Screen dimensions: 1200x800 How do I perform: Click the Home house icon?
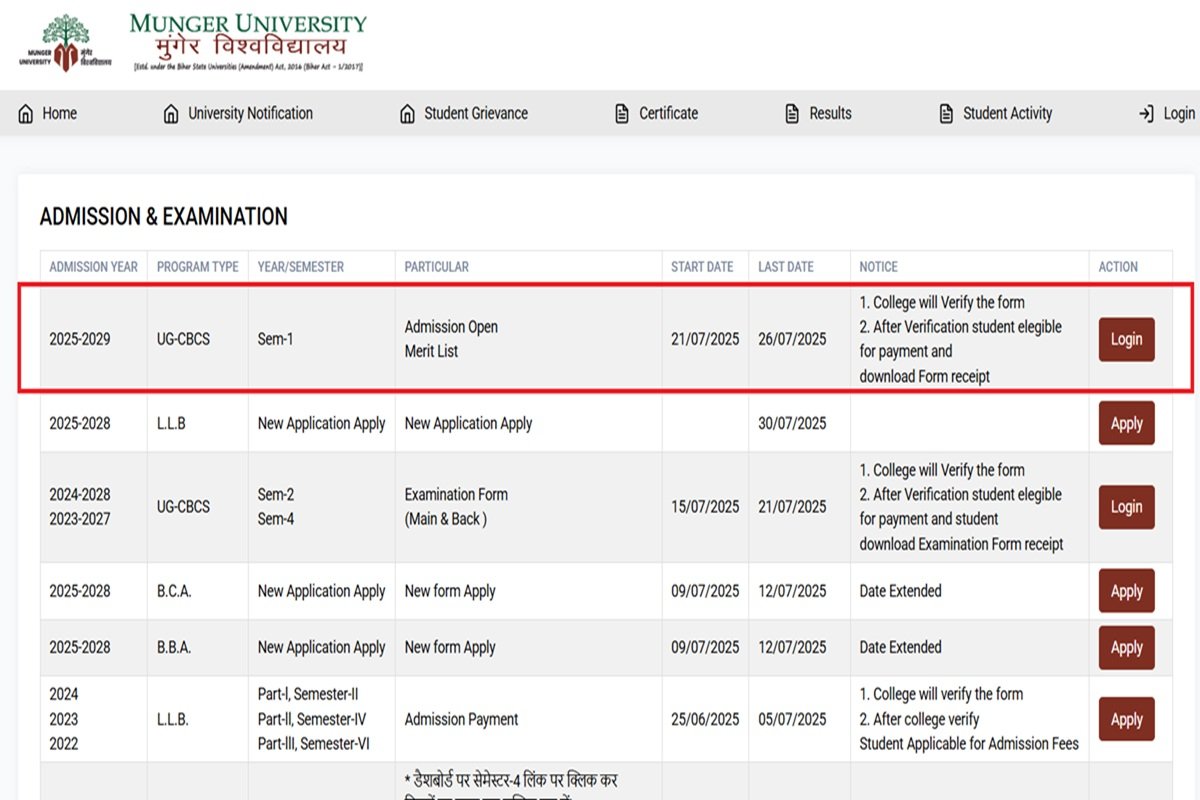pos(26,114)
